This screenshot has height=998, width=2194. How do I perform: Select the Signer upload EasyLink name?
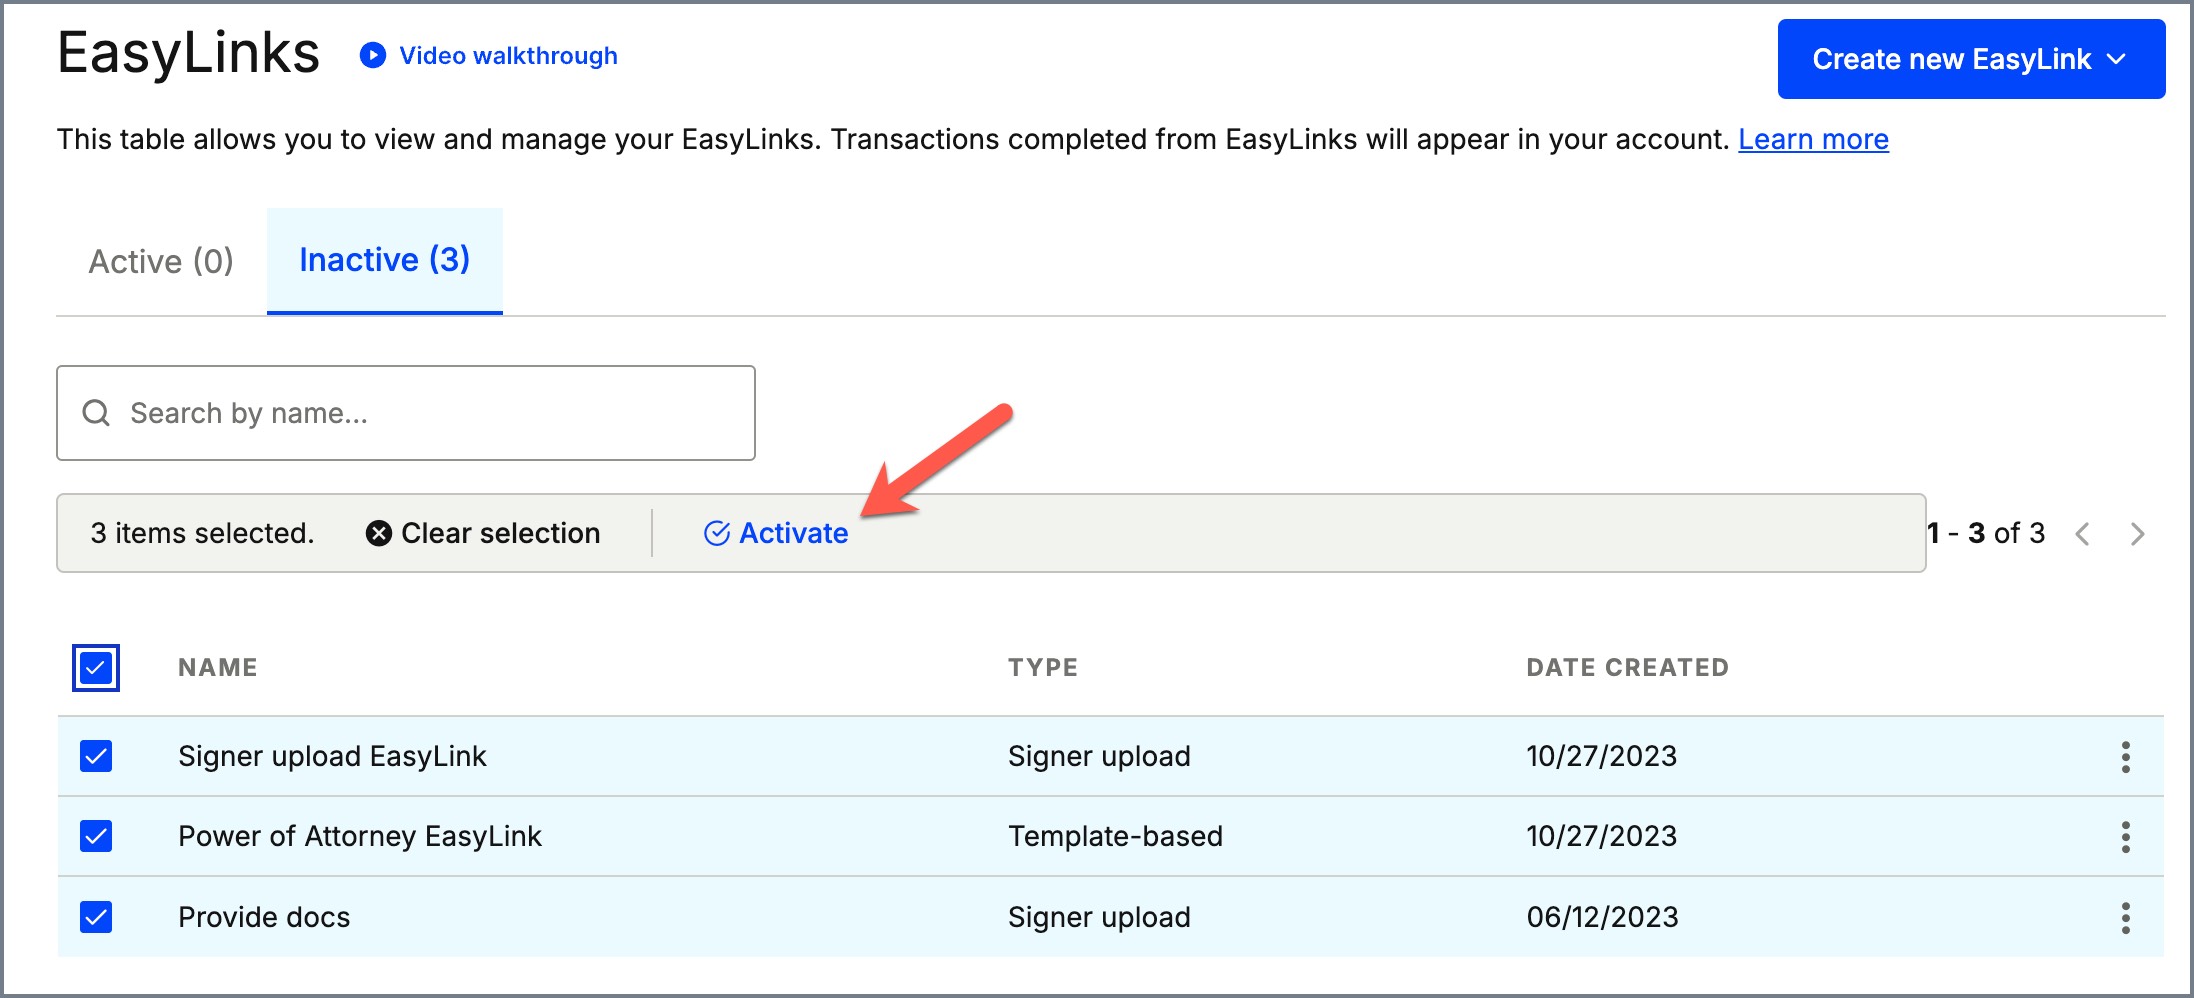pyautogui.click(x=332, y=756)
